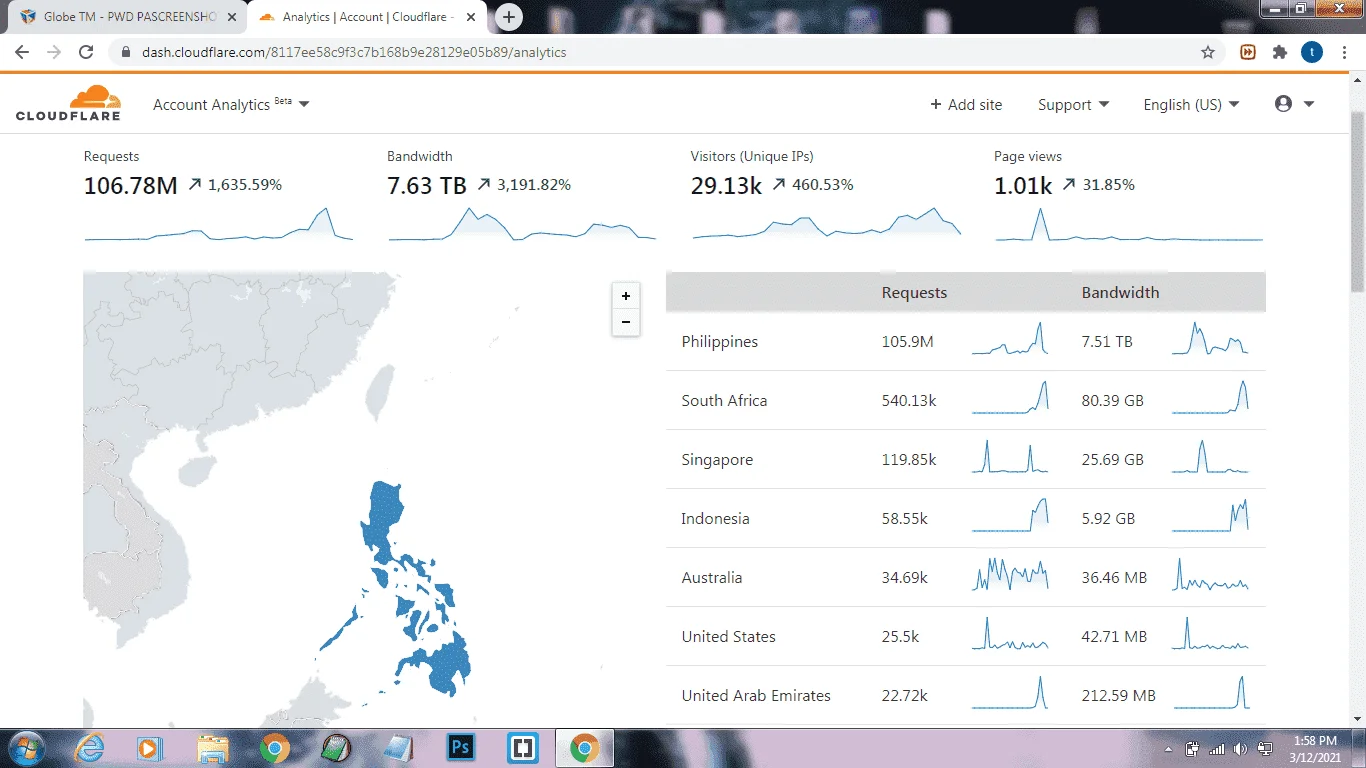Open a new Chrome tab

click(x=509, y=17)
